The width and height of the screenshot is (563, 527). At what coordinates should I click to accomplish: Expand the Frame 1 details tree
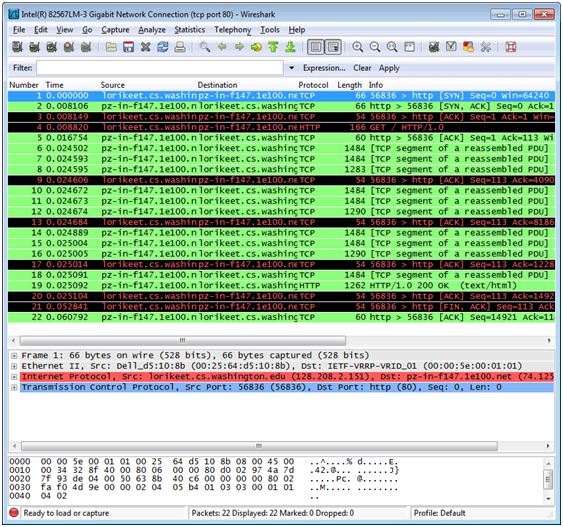pyautogui.click(x=14, y=356)
